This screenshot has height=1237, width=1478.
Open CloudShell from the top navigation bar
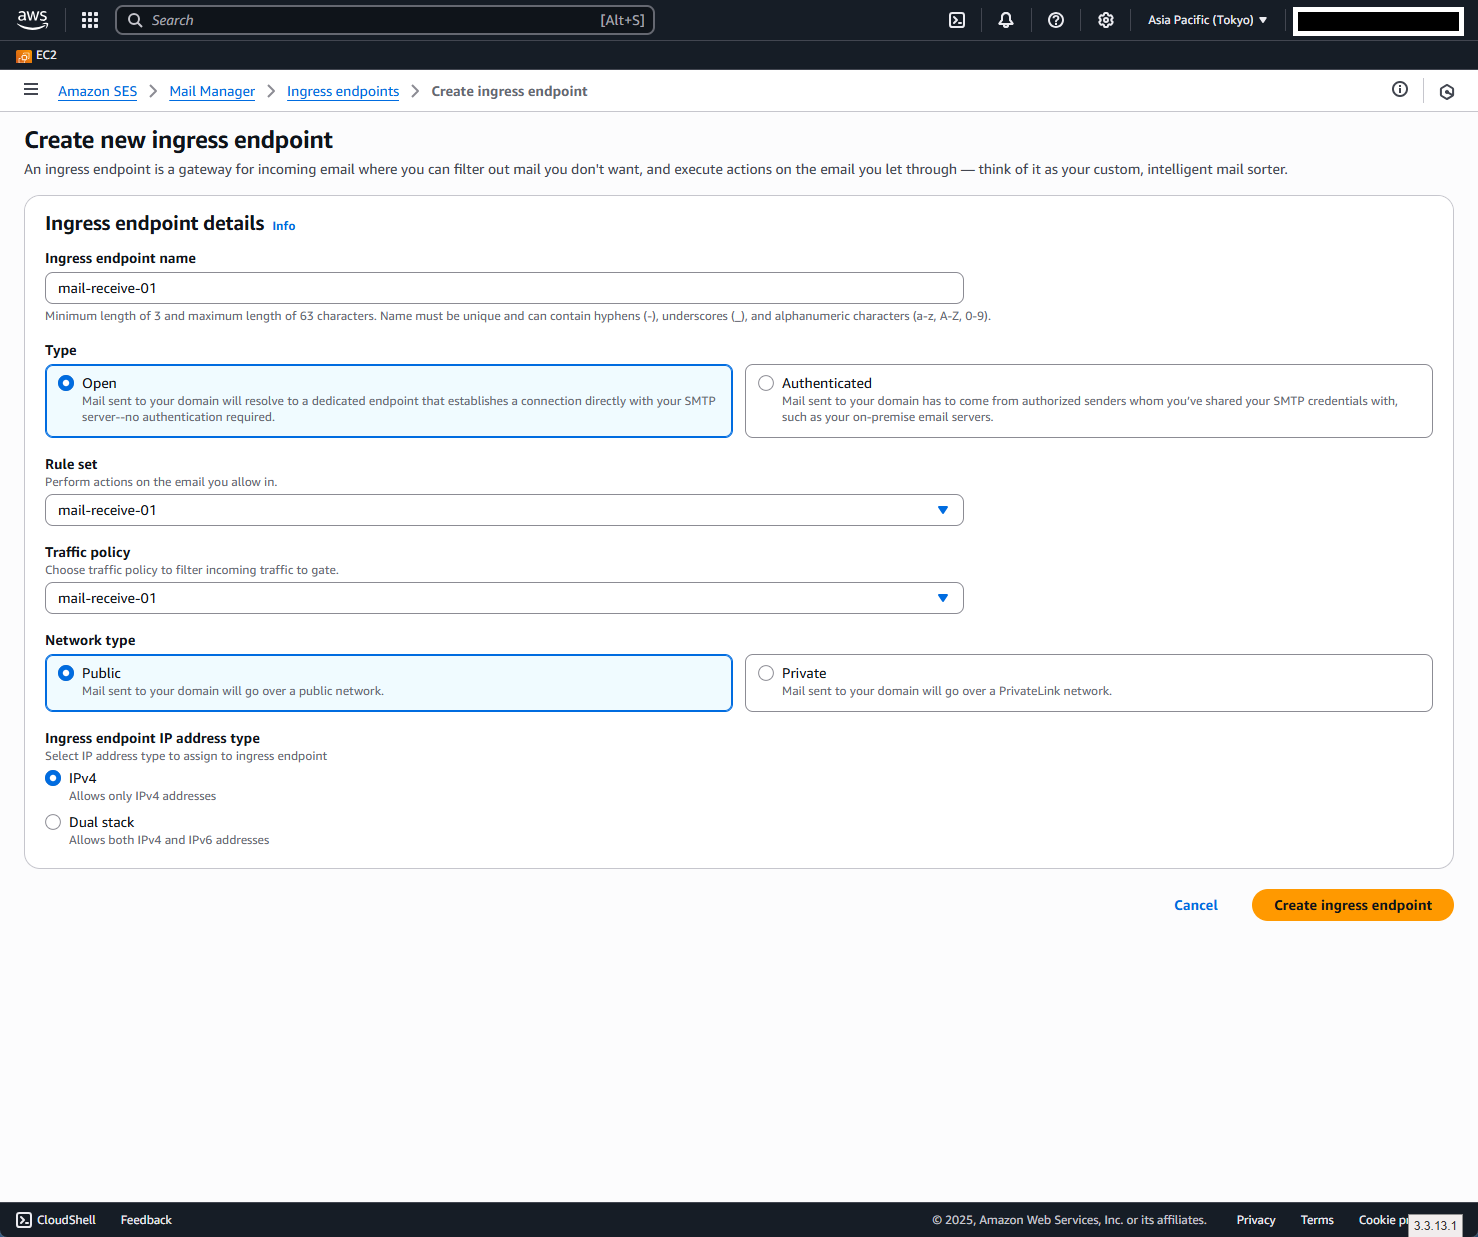pyautogui.click(x=957, y=20)
